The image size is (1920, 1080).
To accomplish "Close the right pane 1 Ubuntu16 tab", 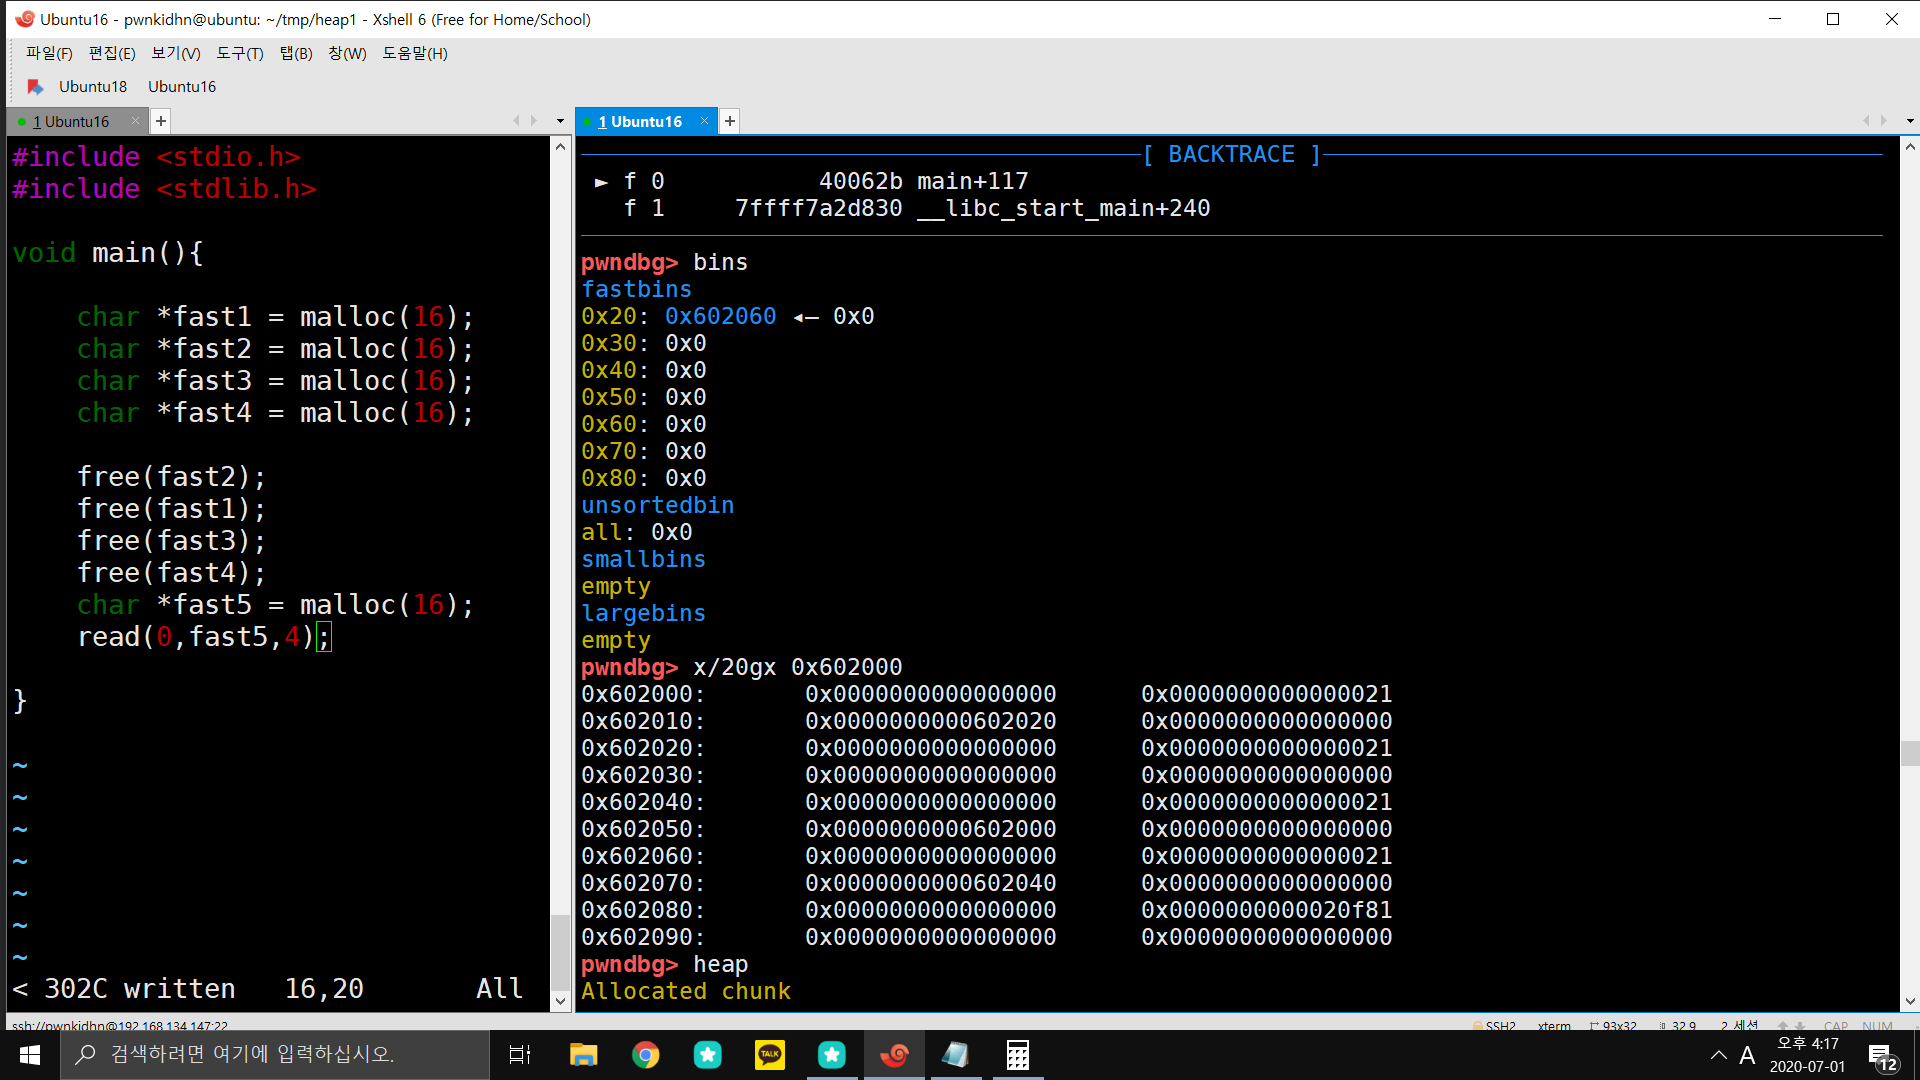I will pyautogui.click(x=704, y=121).
